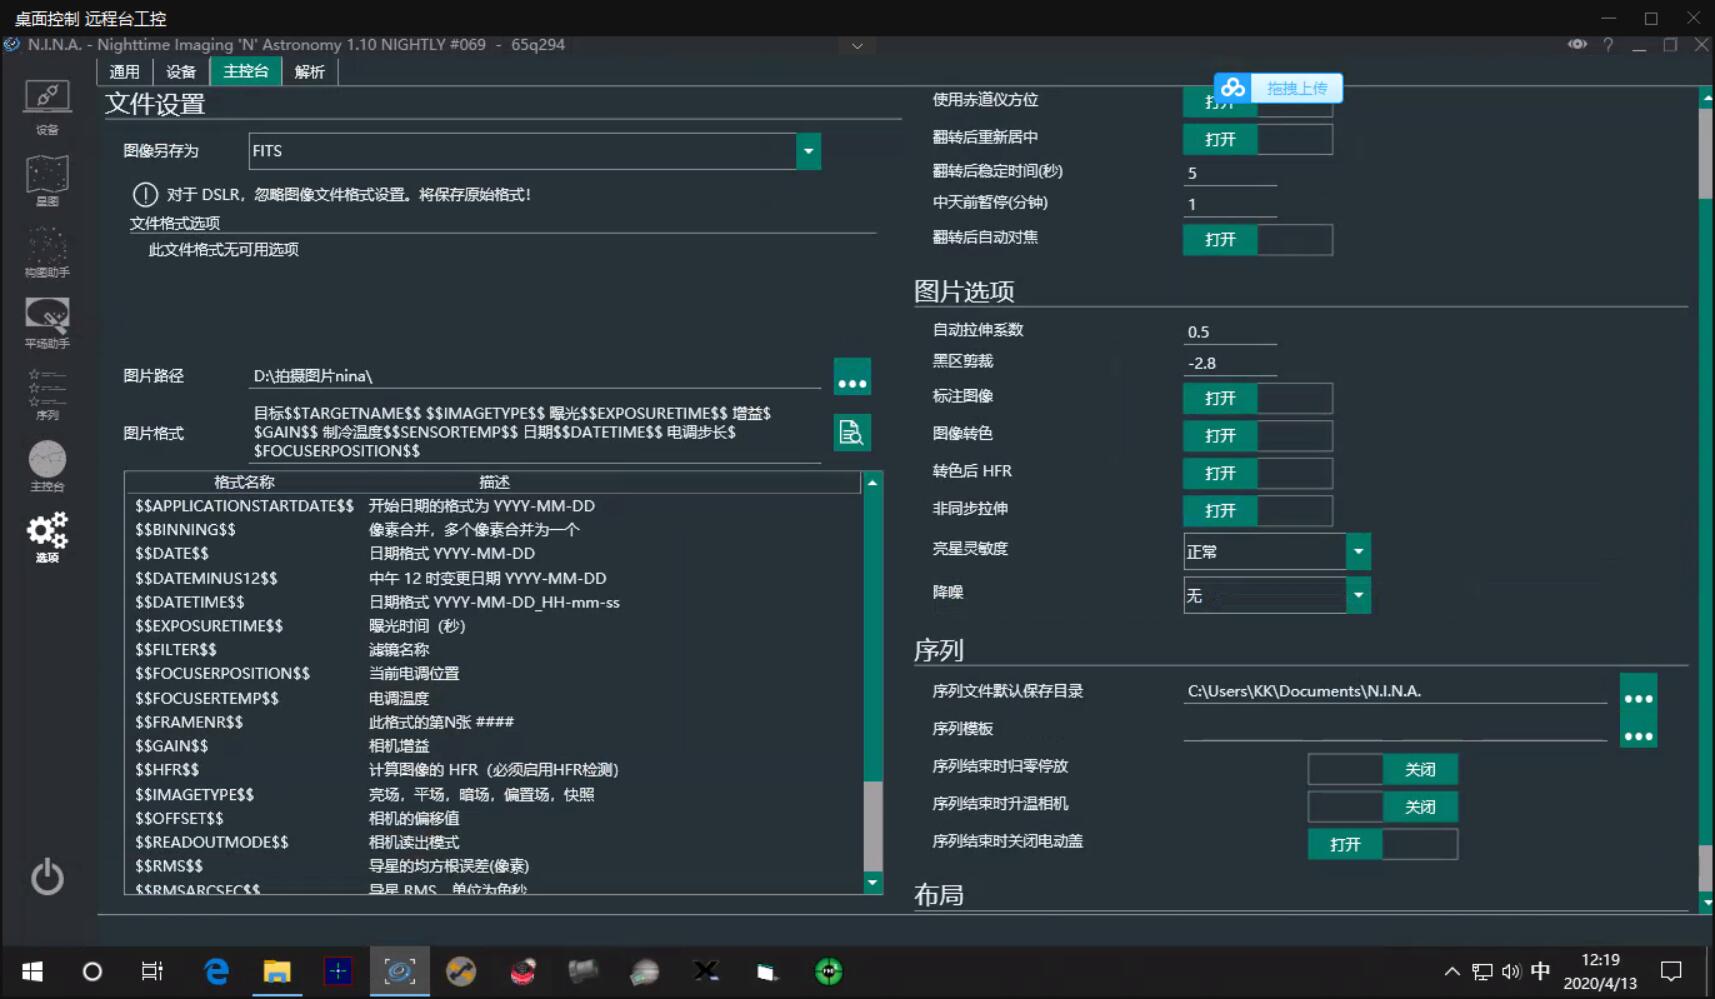
Task: Click format list scroll down arrow
Action: (x=873, y=883)
